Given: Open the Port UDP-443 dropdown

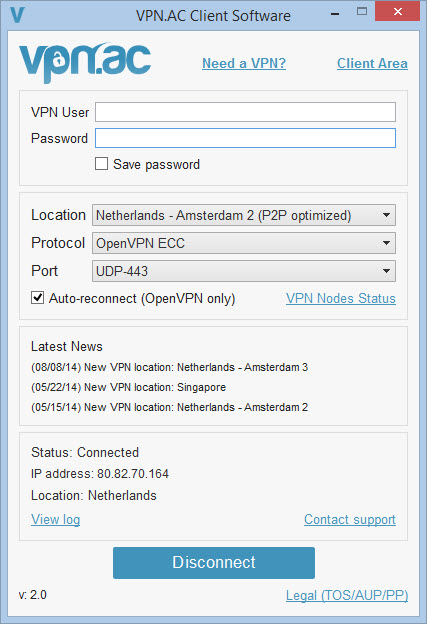Looking at the screenshot, I should [x=244, y=271].
